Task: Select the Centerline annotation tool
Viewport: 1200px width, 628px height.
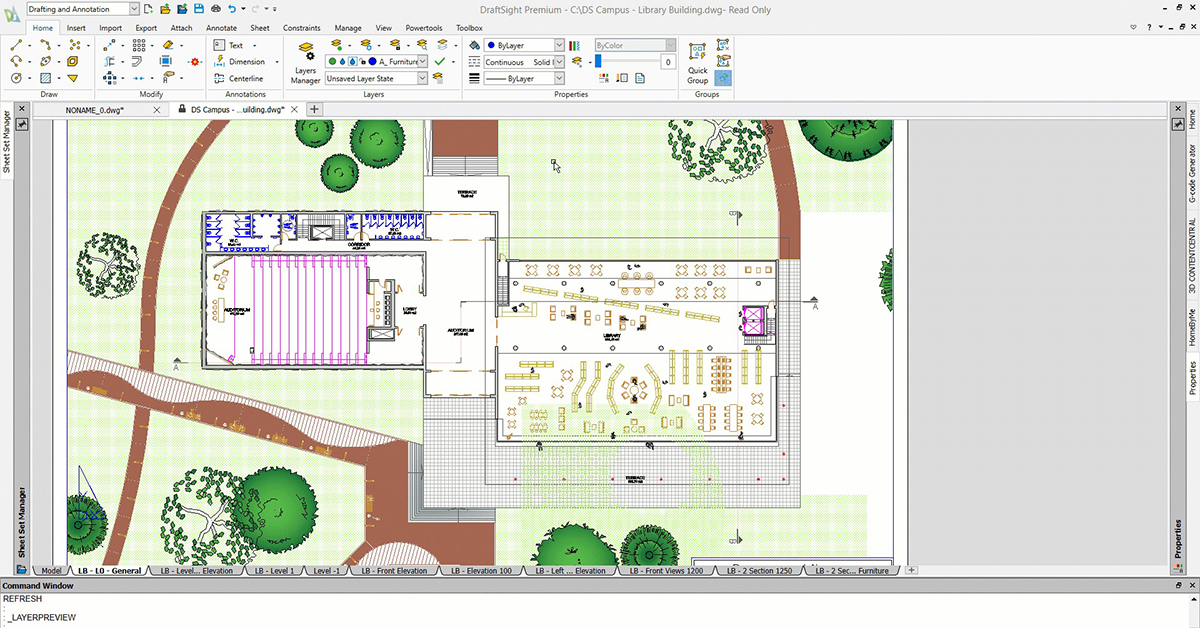Action: (x=245, y=78)
